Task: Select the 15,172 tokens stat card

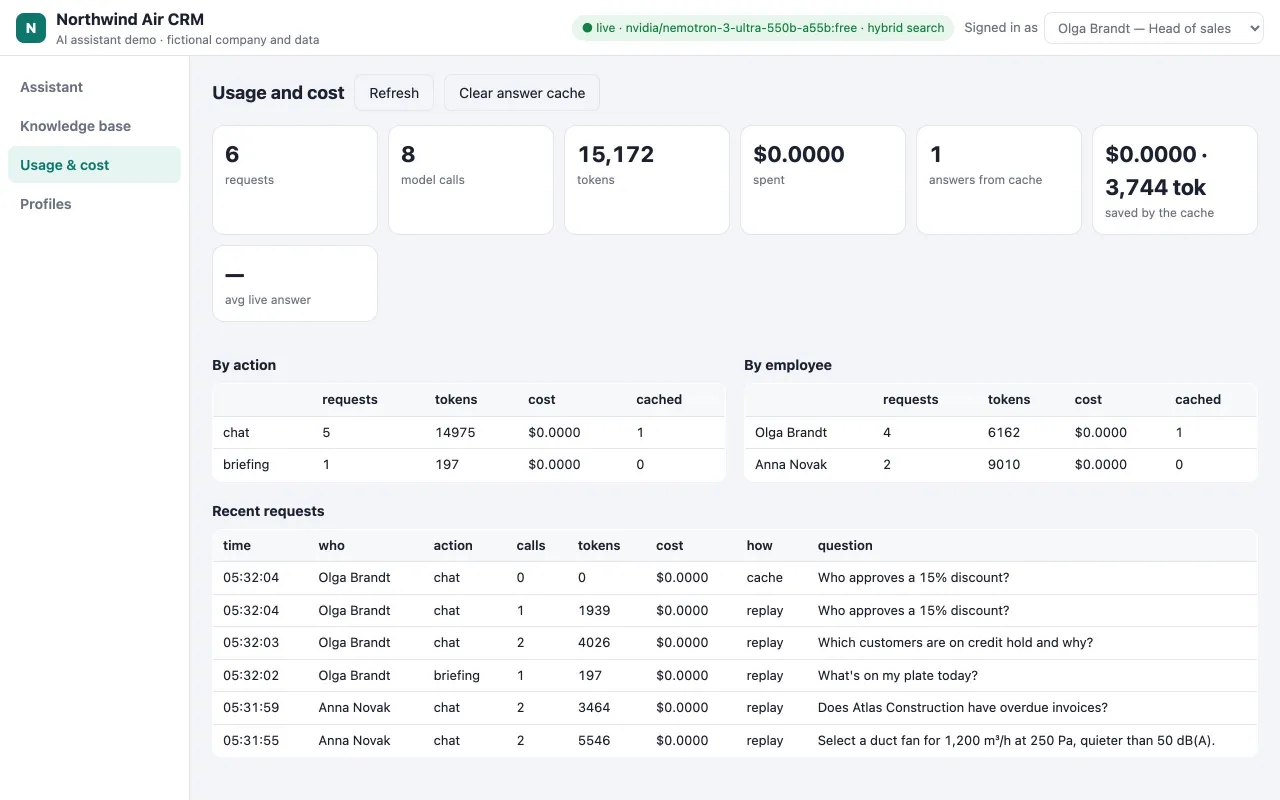Action: (647, 180)
